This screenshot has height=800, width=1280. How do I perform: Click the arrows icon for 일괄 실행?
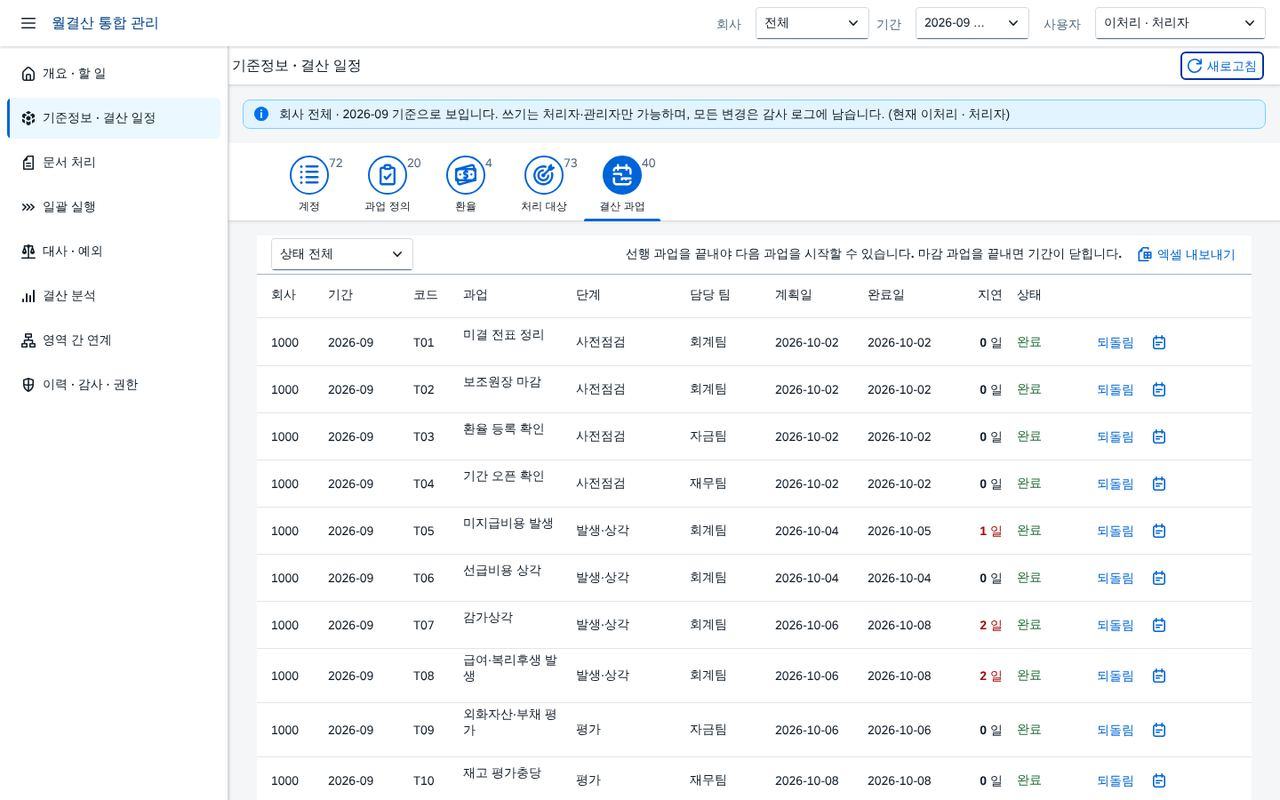[x=28, y=207]
